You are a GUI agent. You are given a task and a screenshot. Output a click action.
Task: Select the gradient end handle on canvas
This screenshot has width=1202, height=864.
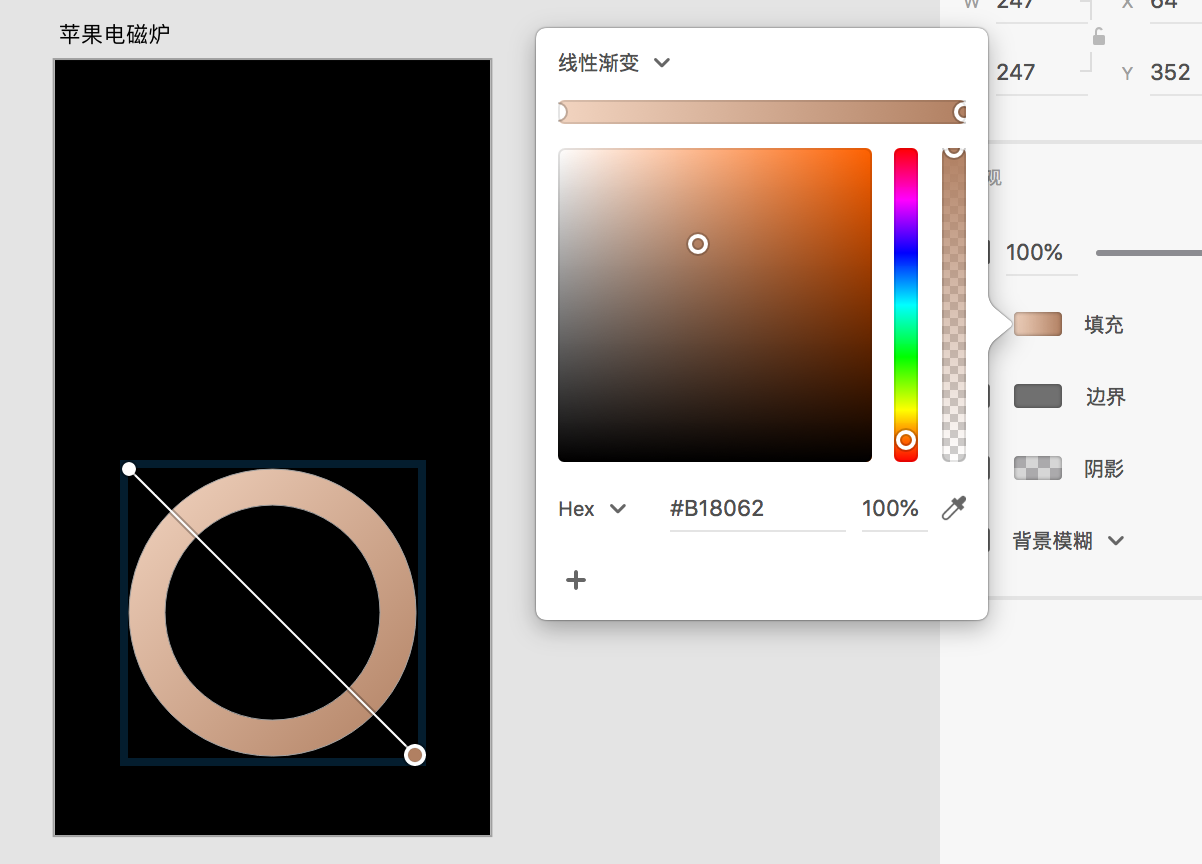415,755
